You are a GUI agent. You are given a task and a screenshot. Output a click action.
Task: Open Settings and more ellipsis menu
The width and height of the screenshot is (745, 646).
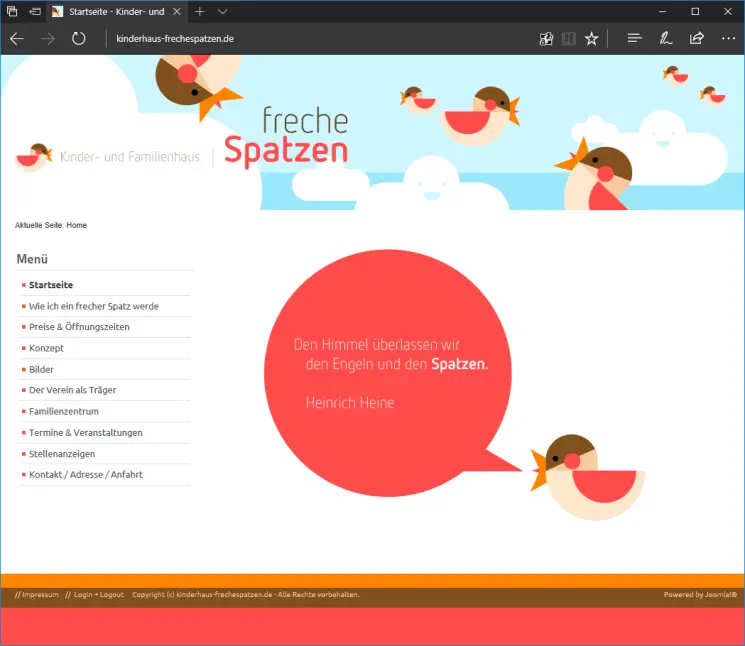coord(728,39)
